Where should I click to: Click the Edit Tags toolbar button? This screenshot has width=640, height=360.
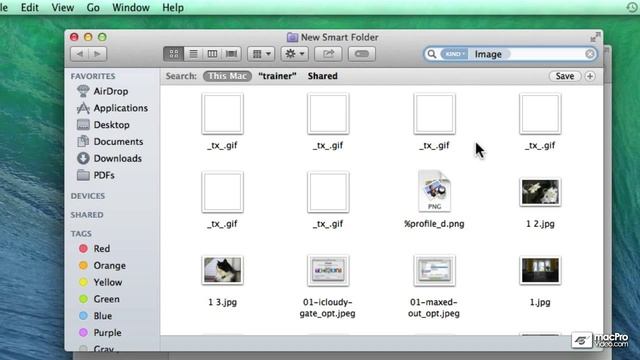(x=362, y=54)
